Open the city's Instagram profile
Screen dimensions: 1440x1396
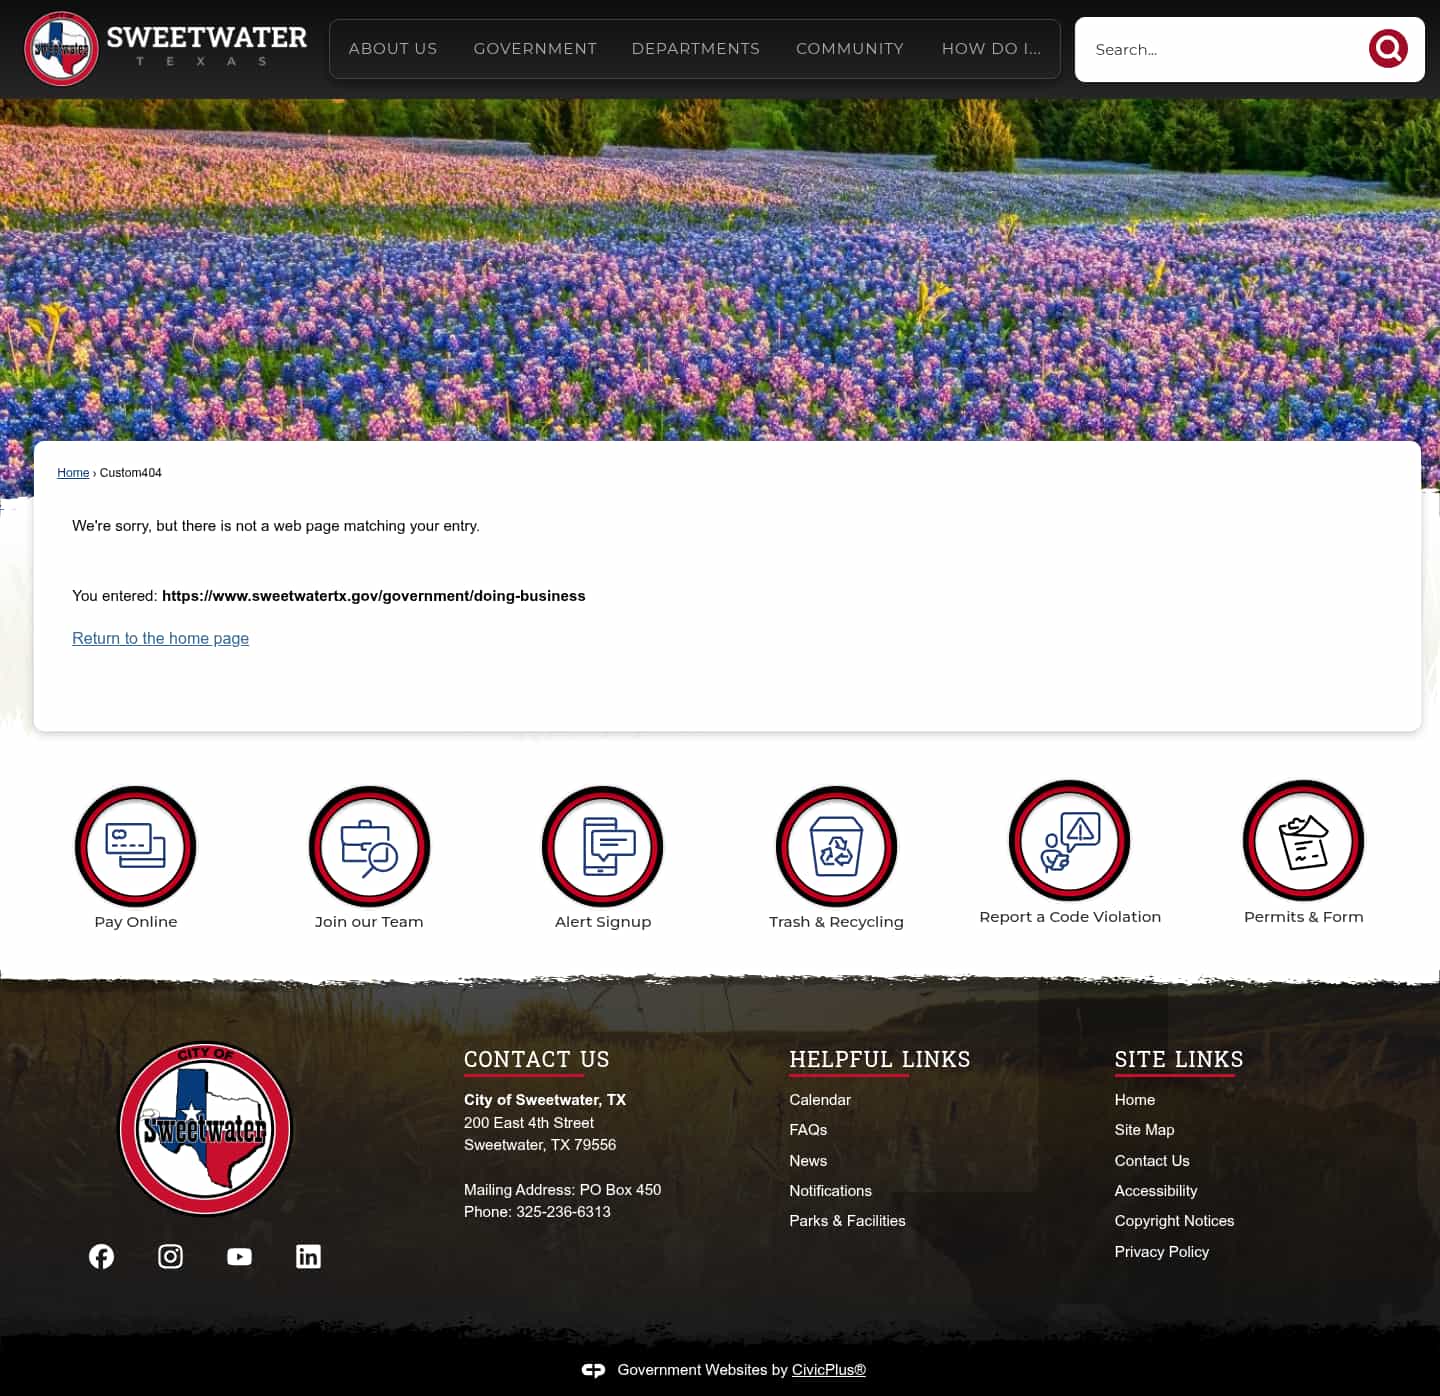click(x=170, y=1256)
